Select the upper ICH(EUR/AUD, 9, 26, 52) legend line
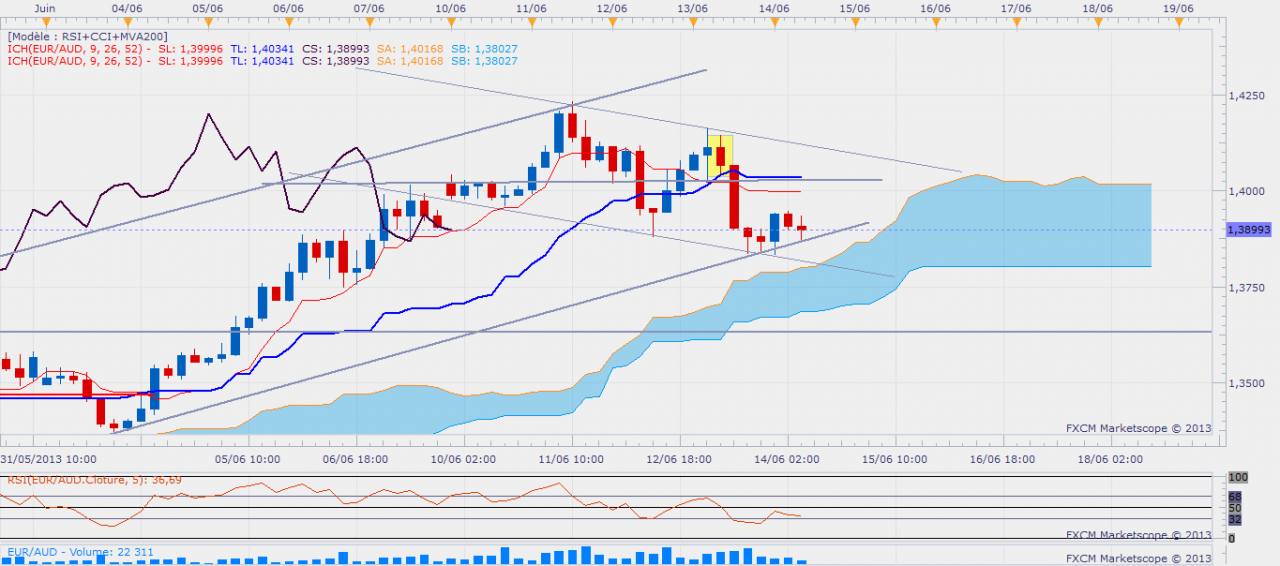 click(x=262, y=48)
